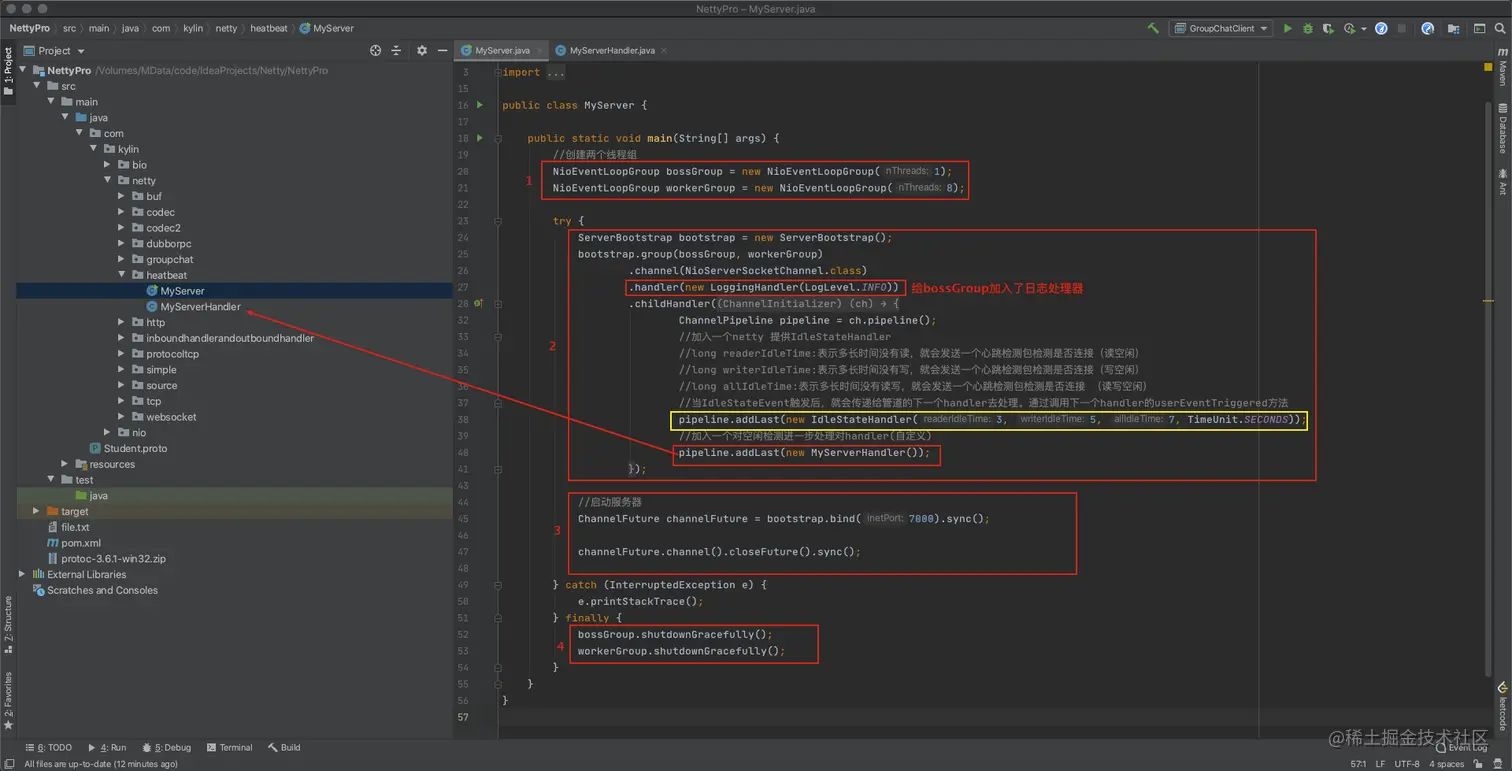This screenshot has width=1512, height=771.
Task: Switch to the MyServer.java editor tab
Action: pyautogui.click(x=501, y=50)
